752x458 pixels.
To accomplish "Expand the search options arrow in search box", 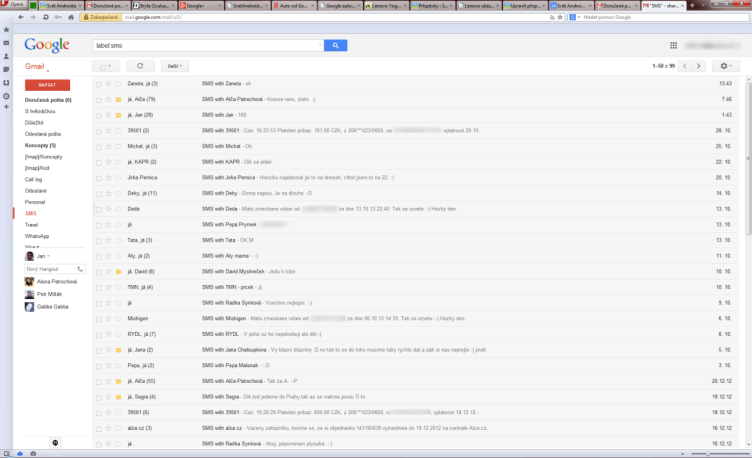I will tap(320, 46).
